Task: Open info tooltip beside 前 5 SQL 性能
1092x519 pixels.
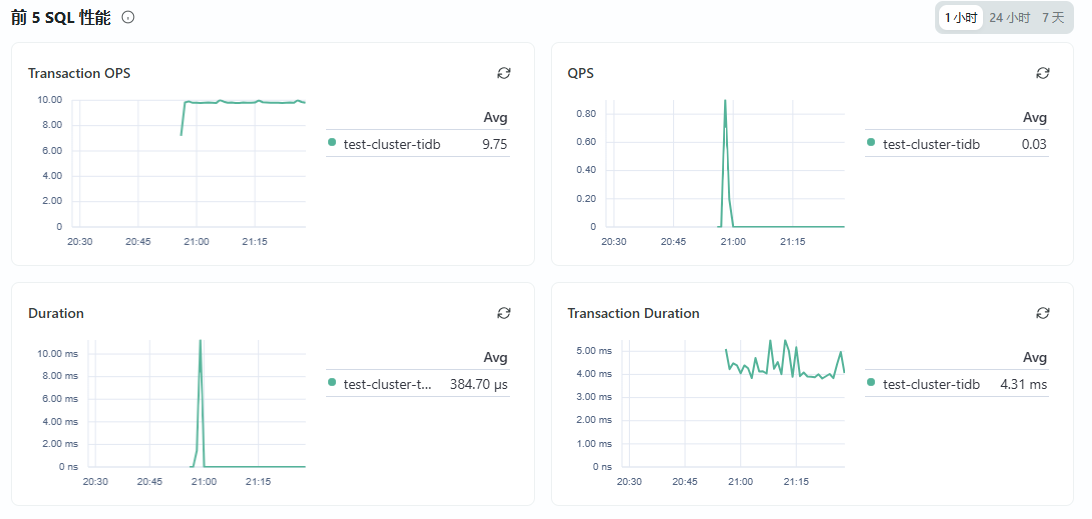Action: (128, 18)
